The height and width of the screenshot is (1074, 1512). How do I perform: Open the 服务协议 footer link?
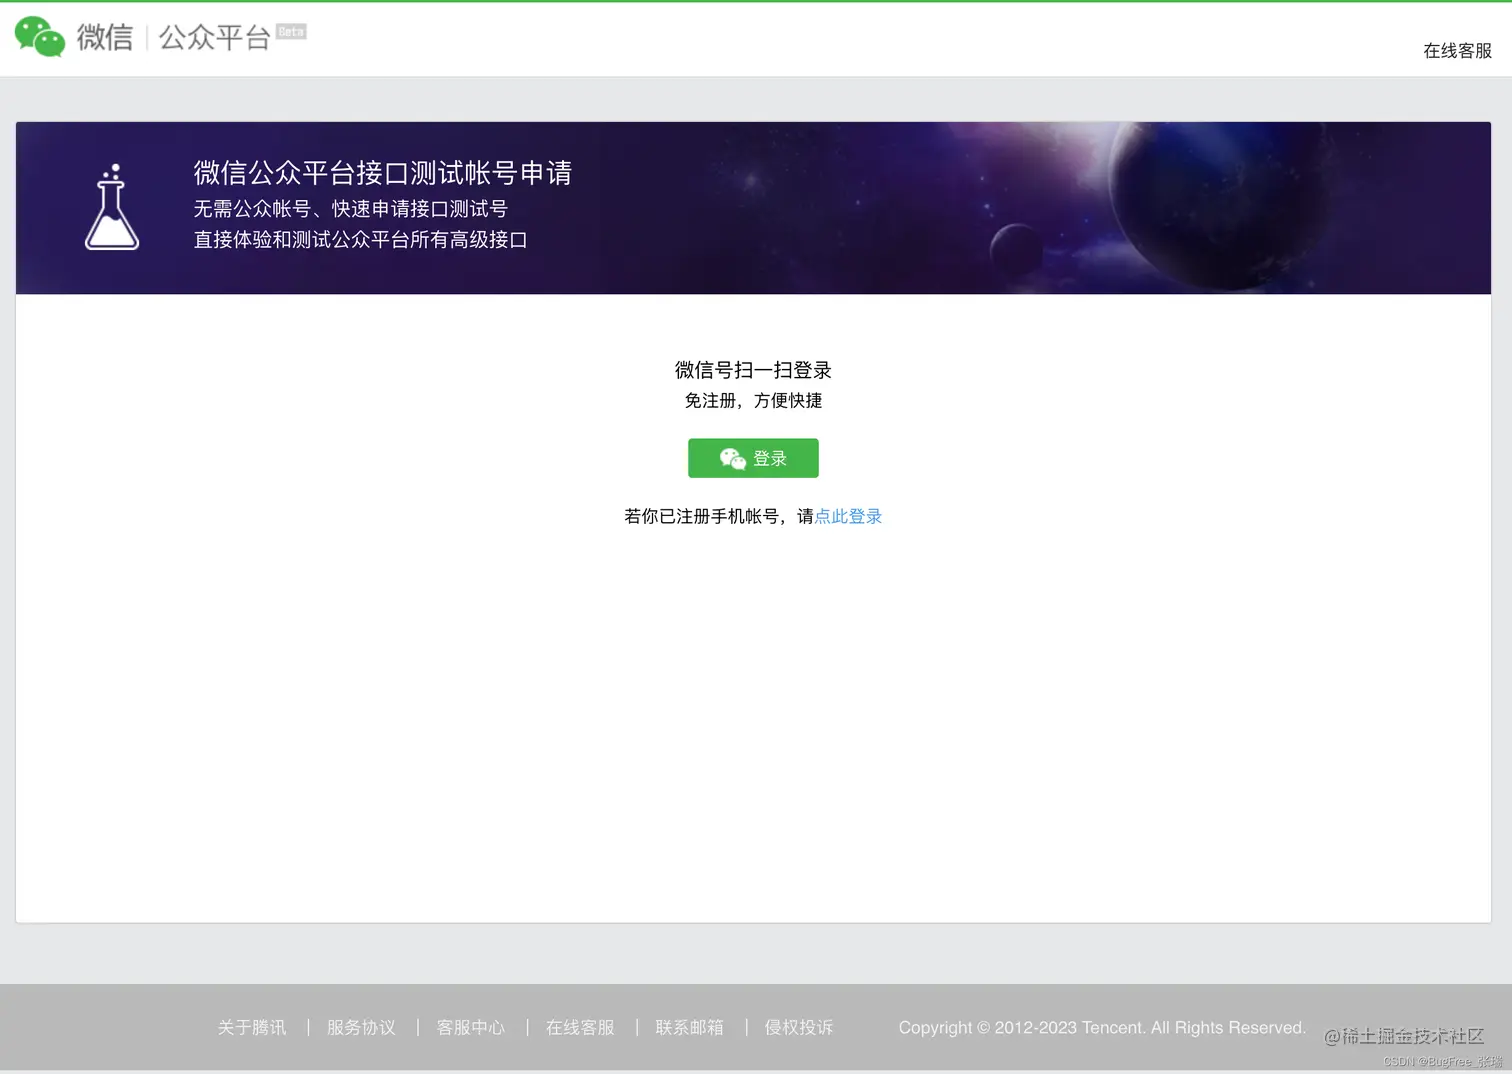tap(361, 1027)
